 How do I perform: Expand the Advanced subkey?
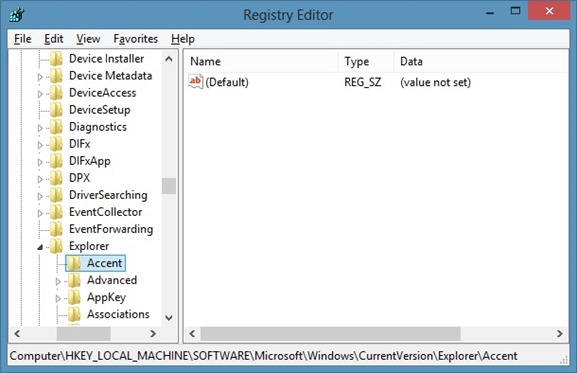point(58,282)
